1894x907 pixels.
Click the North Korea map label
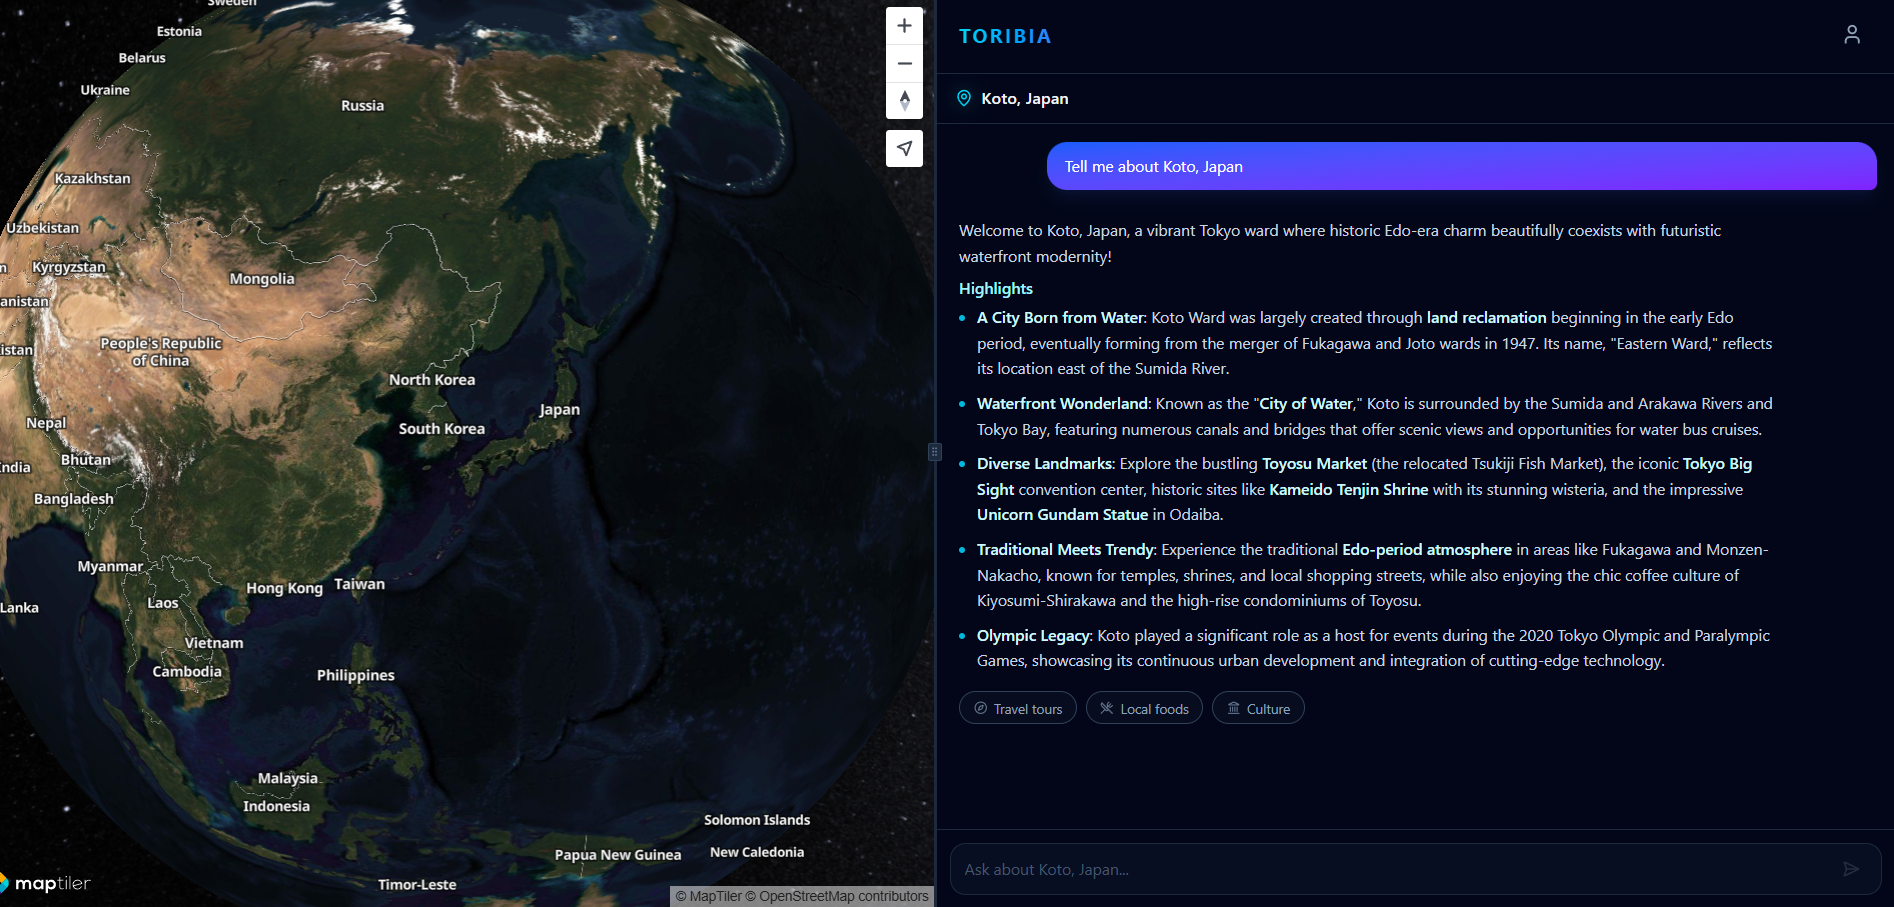[x=432, y=379]
